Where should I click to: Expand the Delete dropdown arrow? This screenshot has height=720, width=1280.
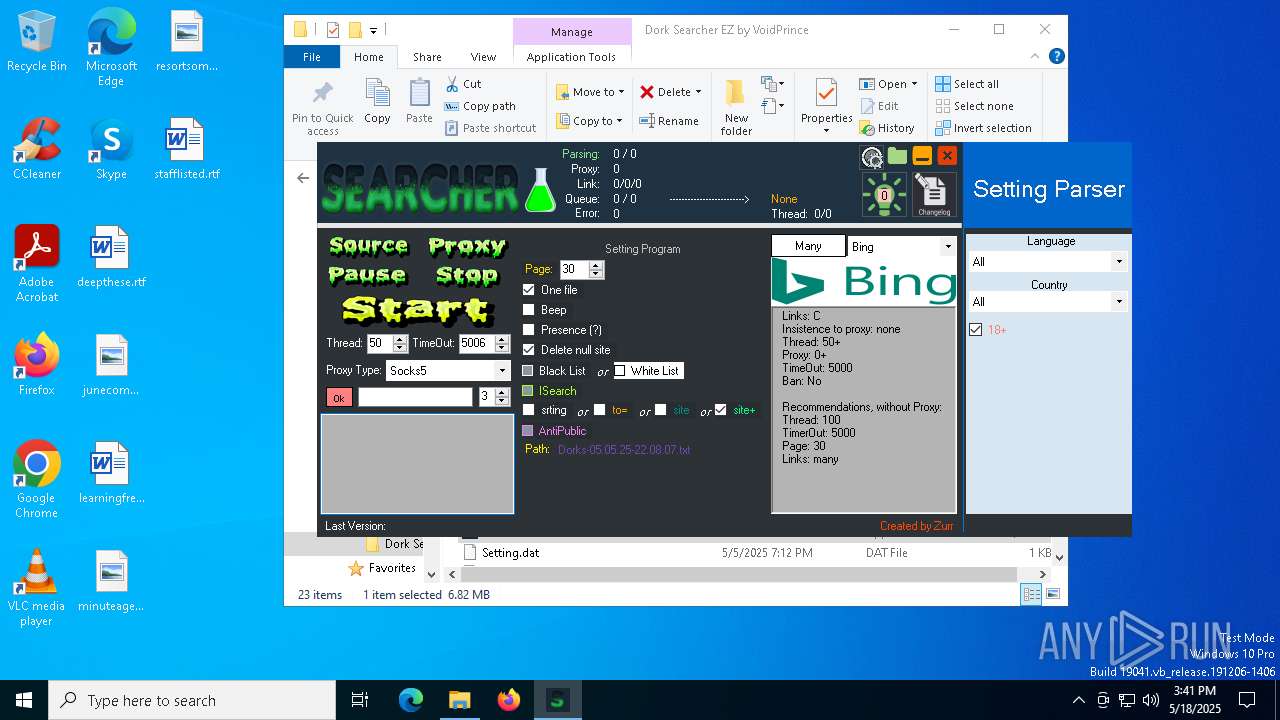pos(698,92)
